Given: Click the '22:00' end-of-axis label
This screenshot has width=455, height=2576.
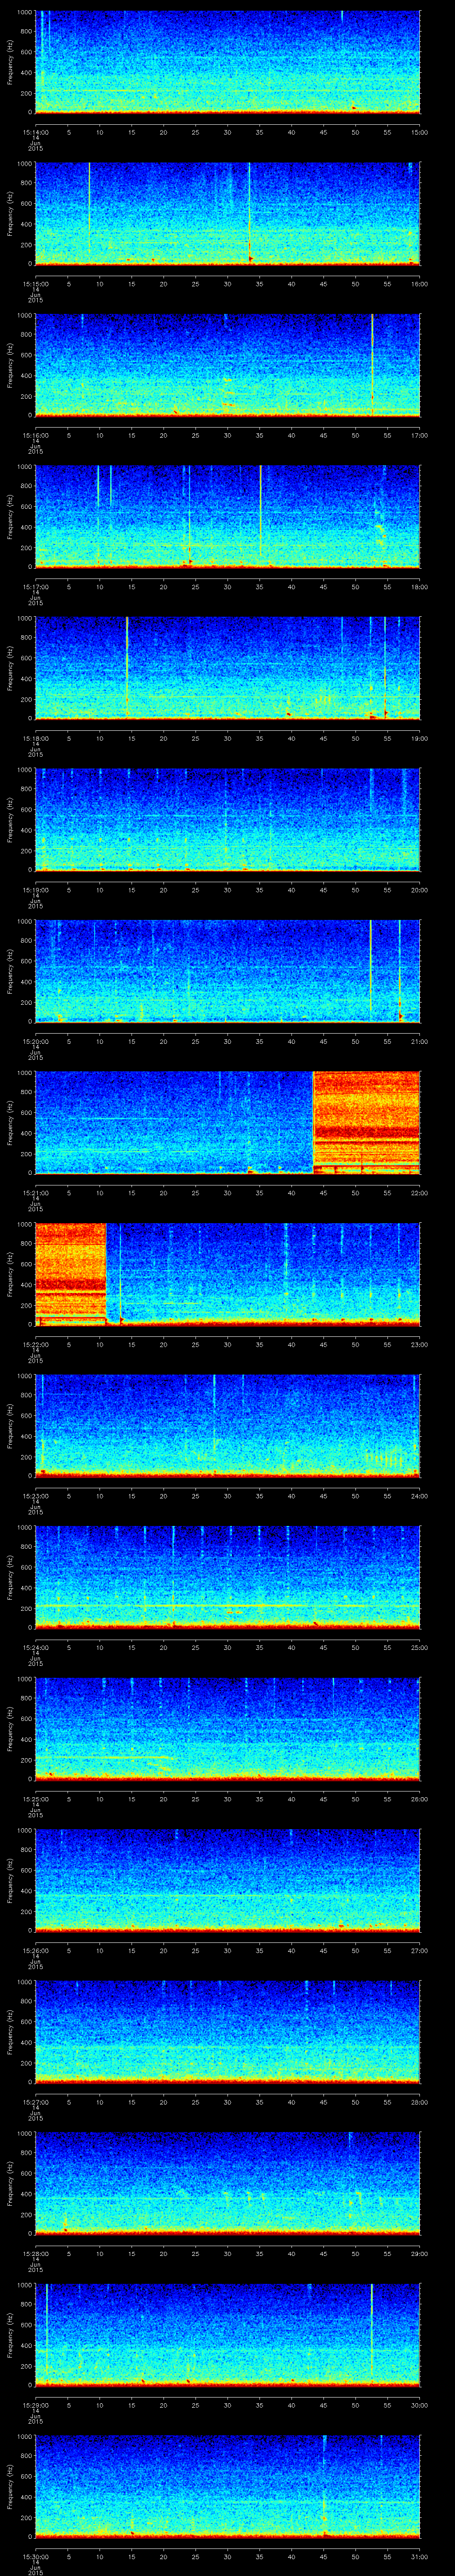Looking at the screenshot, I should (419, 1193).
